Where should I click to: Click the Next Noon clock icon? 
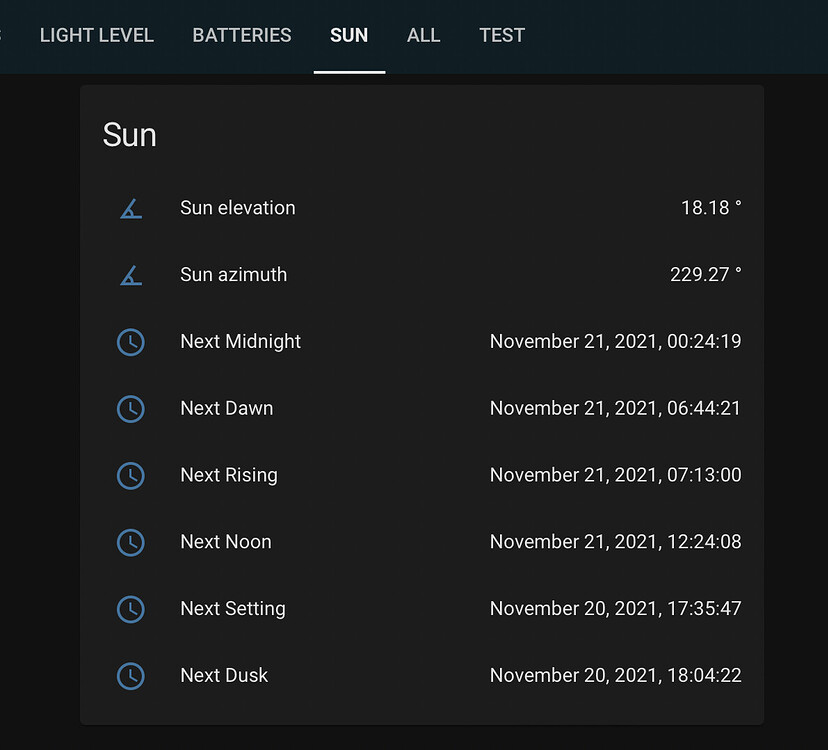click(131, 543)
